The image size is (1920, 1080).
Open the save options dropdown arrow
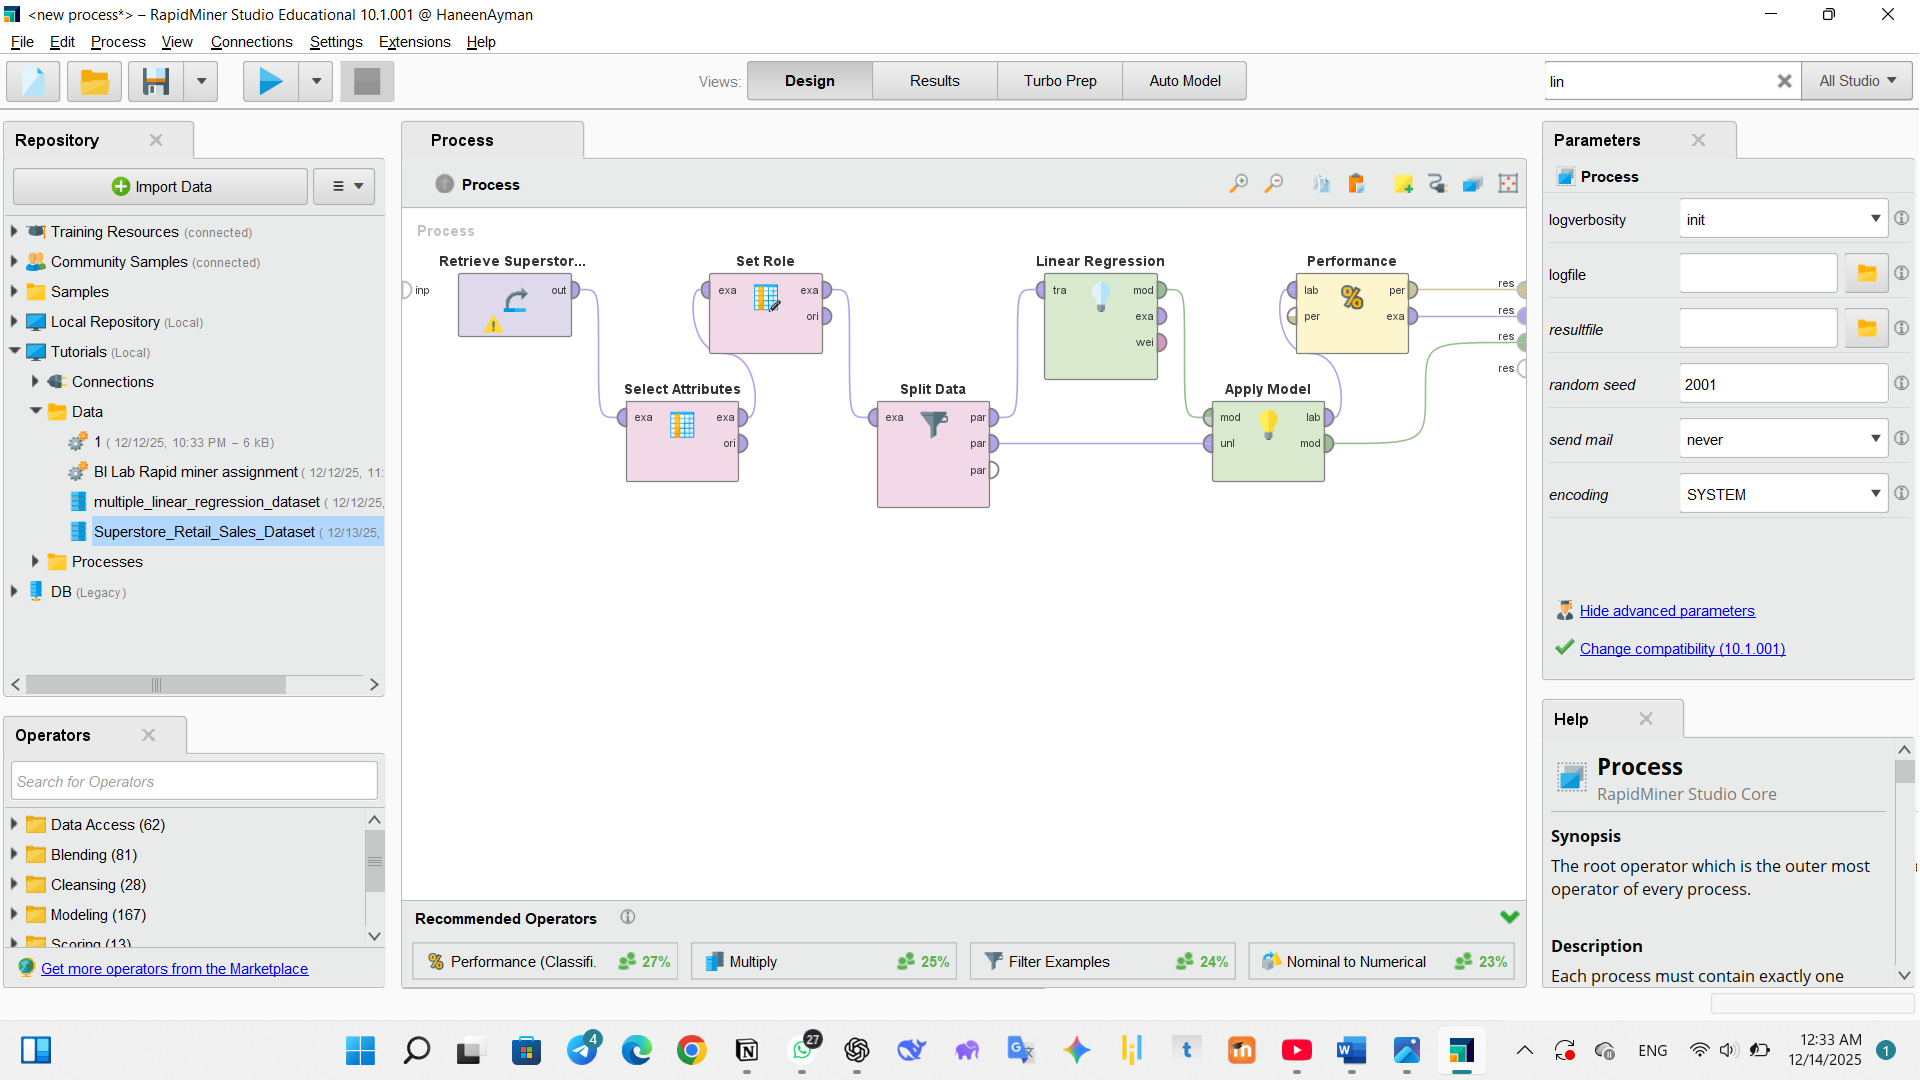201,81
